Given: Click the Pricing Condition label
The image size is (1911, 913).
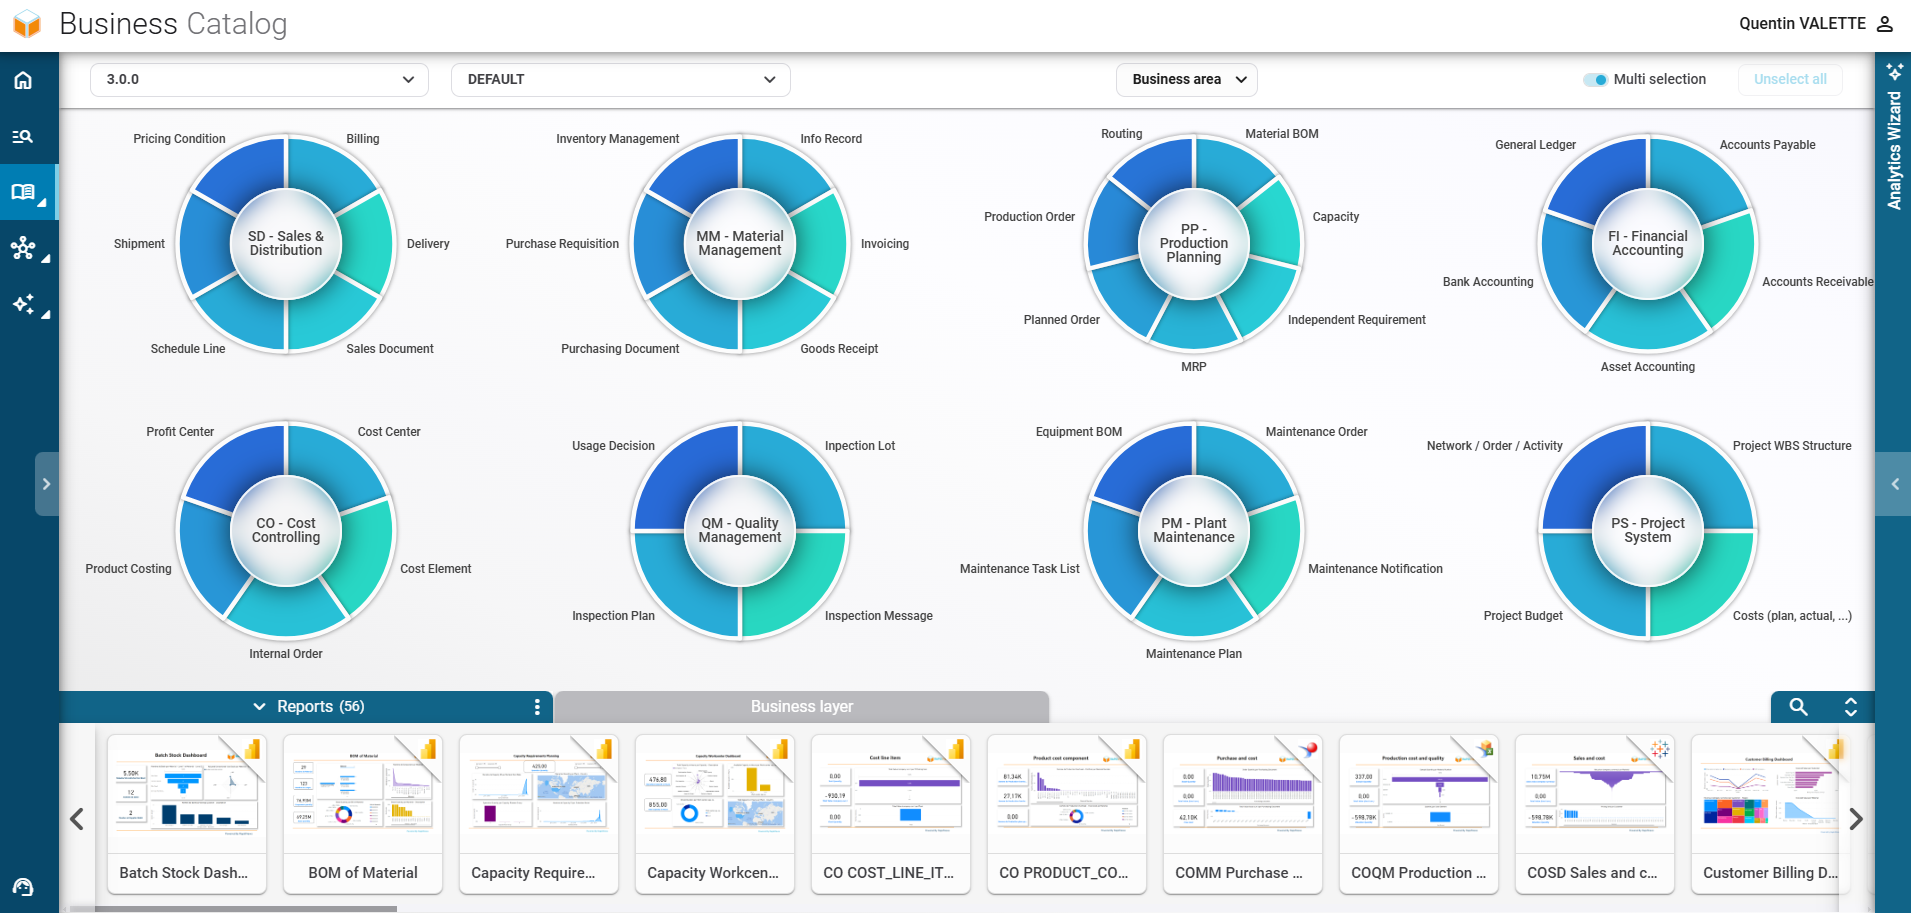Looking at the screenshot, I should 179,139.
